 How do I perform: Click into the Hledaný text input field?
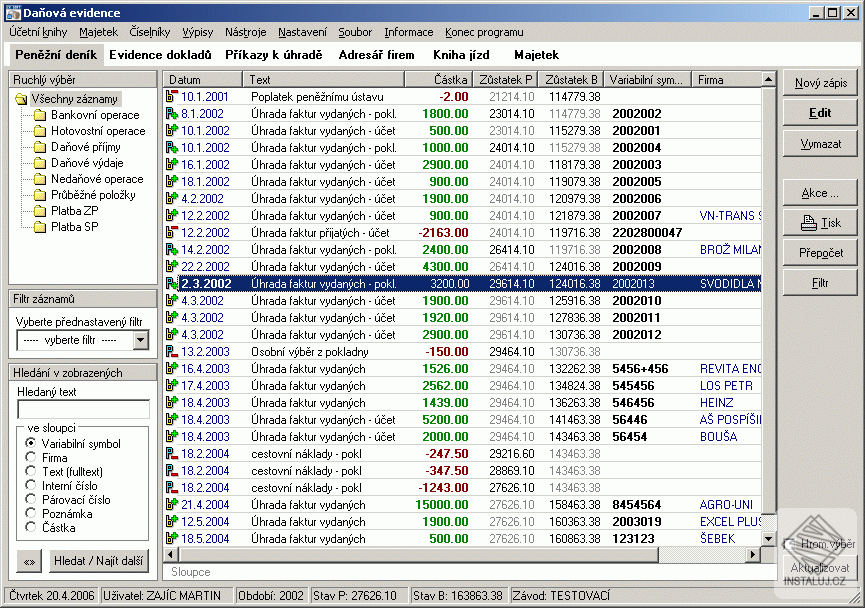click(x=83, y=409)
